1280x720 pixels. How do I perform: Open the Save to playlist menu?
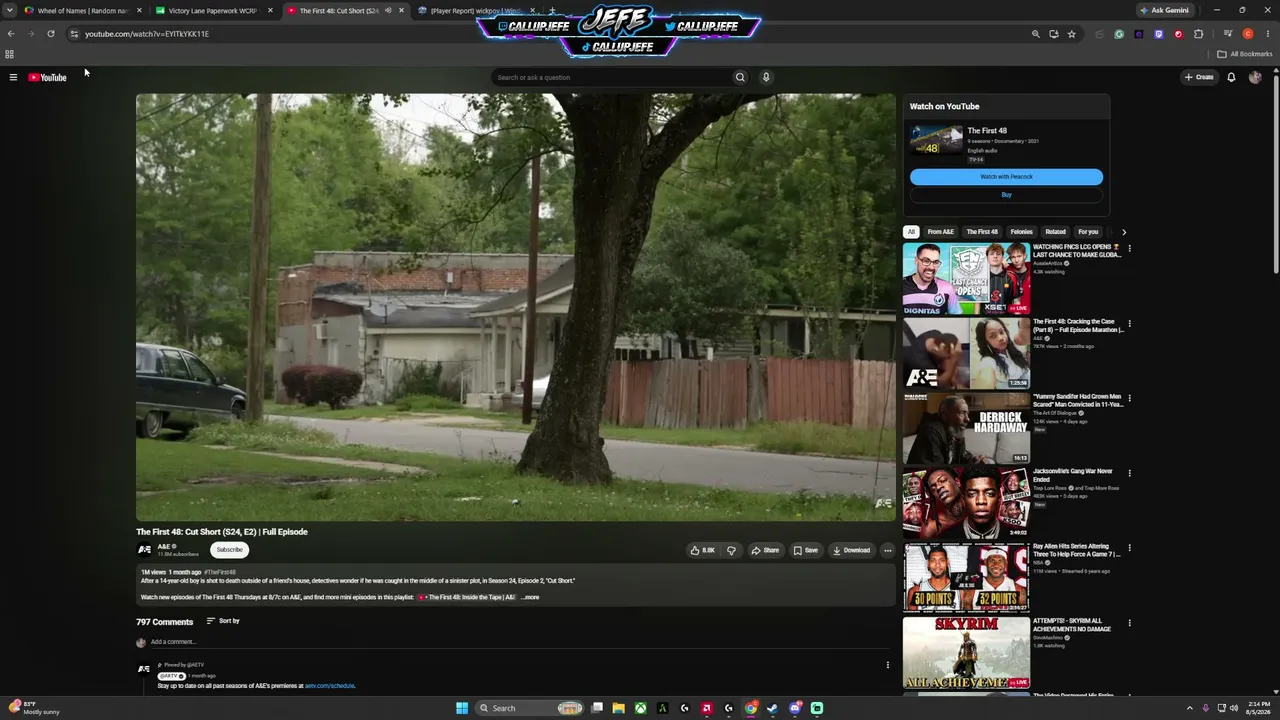tap(805, 550)
